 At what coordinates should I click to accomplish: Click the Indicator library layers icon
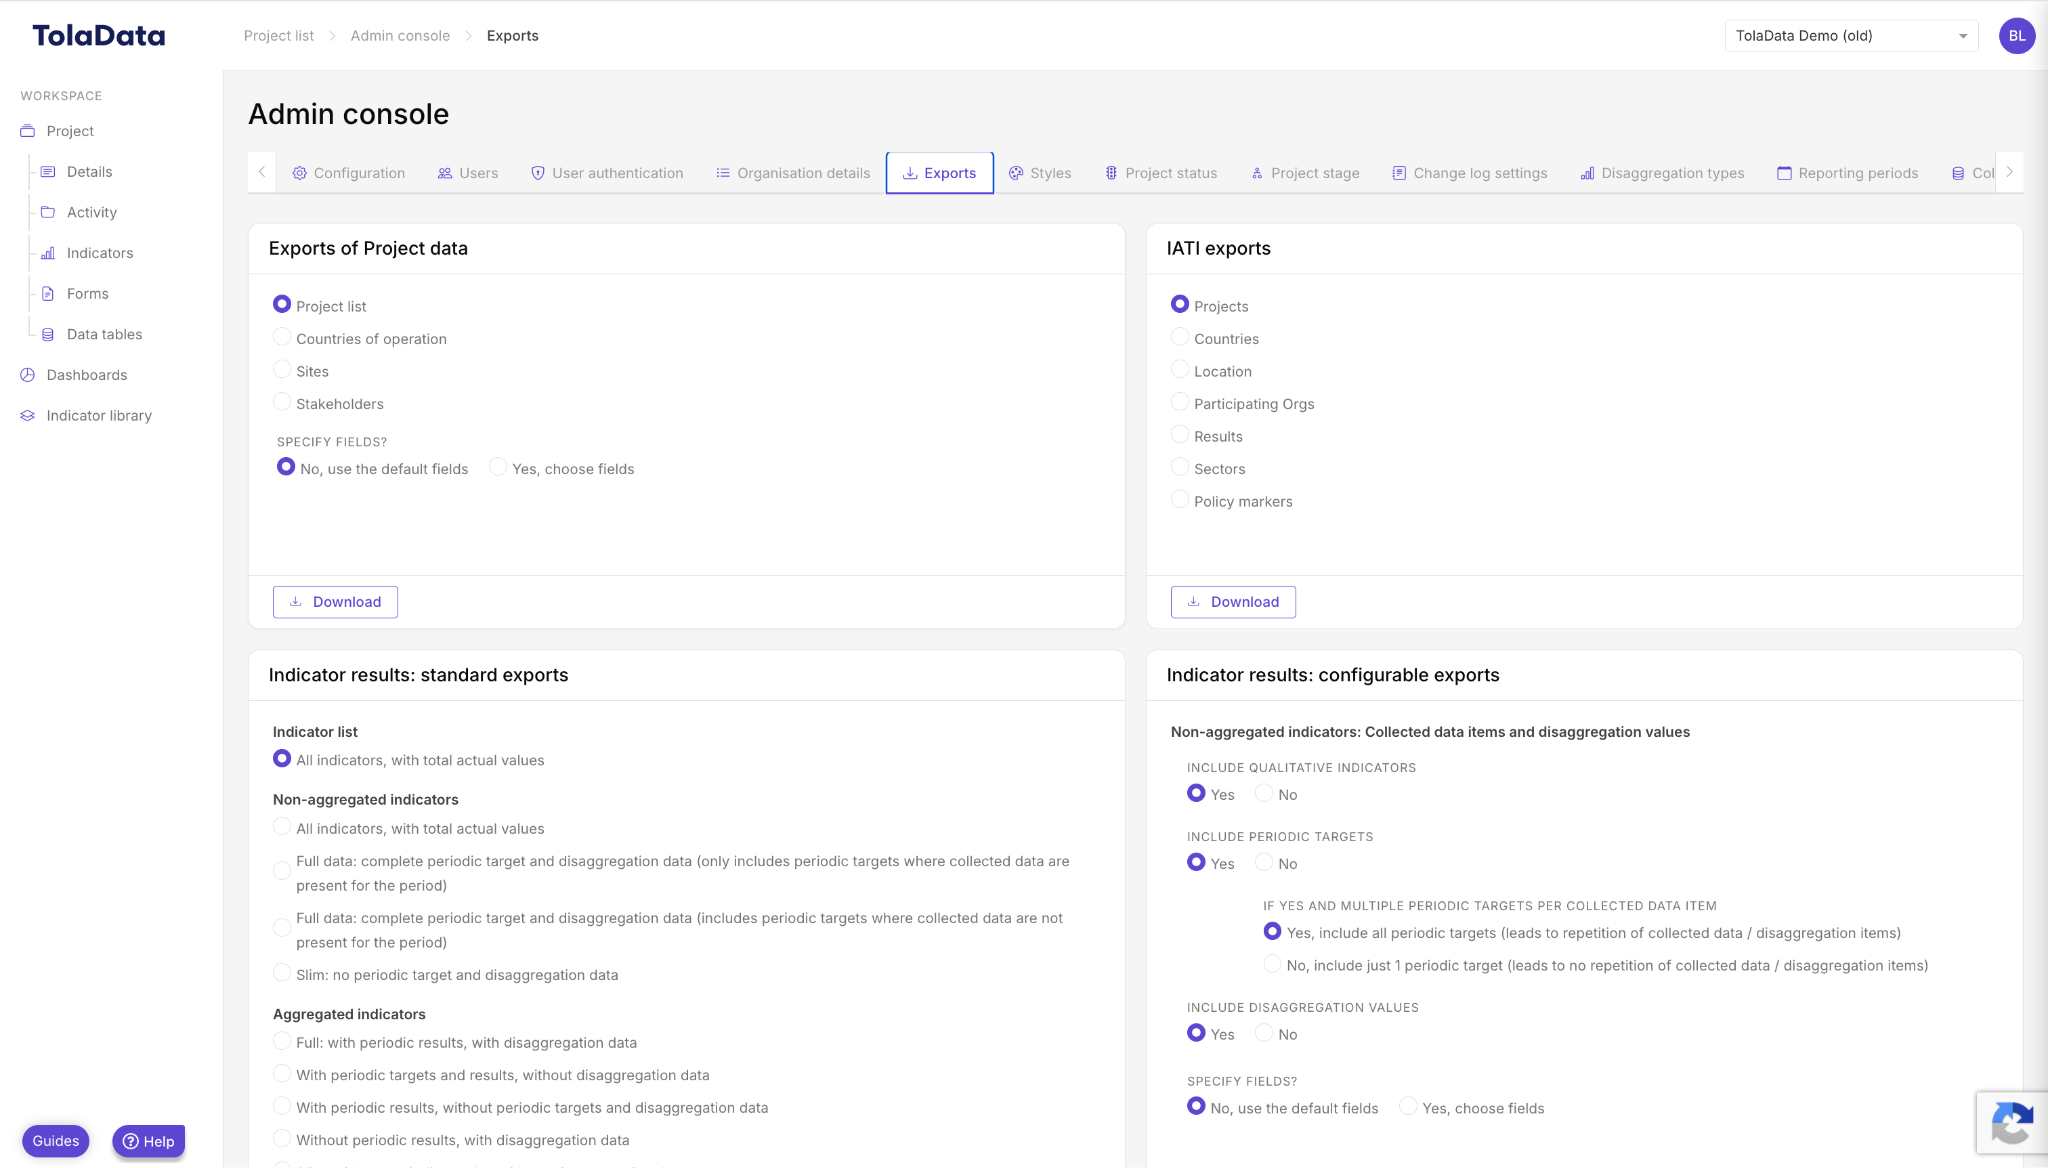28,416
